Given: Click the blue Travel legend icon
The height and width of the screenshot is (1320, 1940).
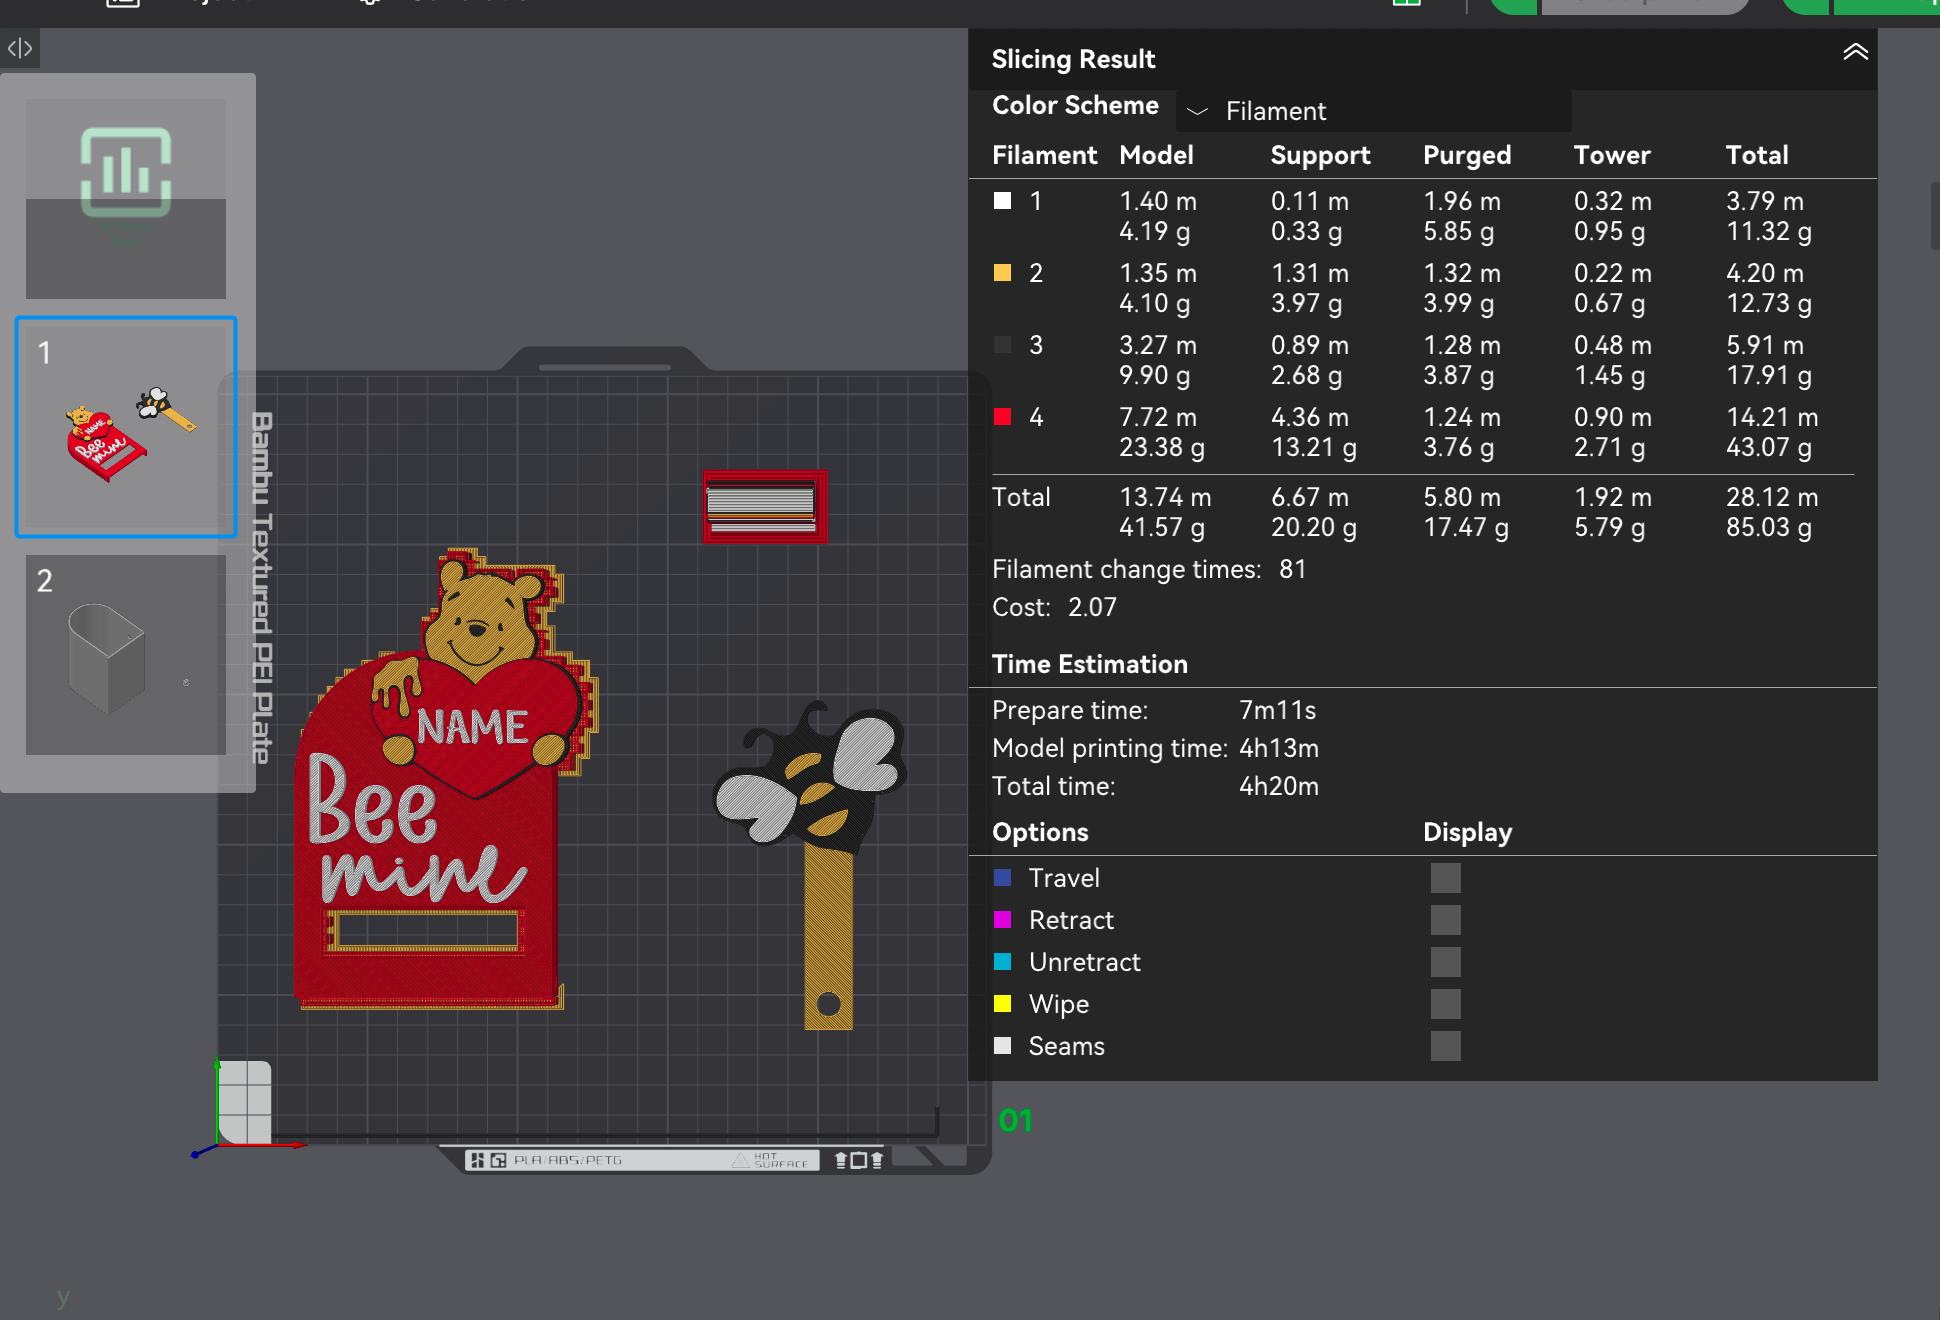Looking at the screenshot, I should coord(1002,878).
